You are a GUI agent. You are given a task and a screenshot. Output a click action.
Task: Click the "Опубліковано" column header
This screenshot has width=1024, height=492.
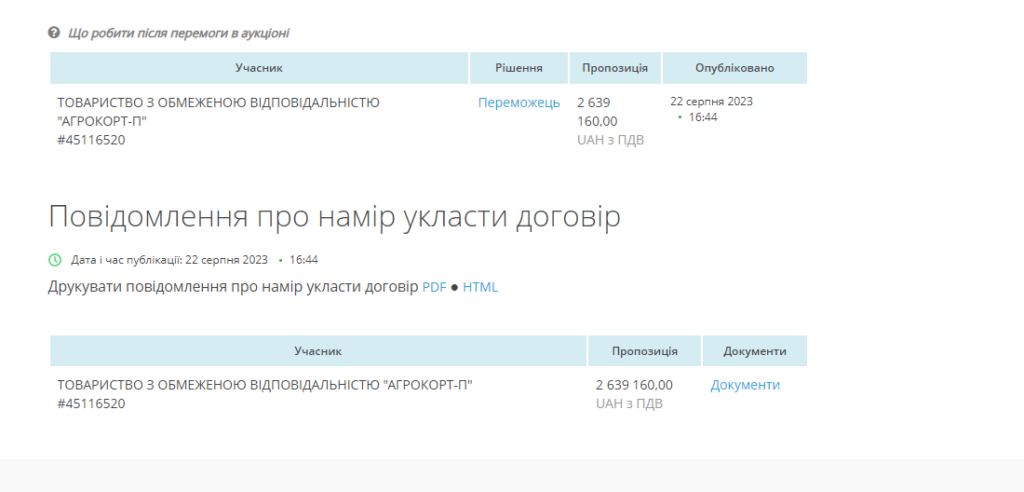(x=734, y=68)
